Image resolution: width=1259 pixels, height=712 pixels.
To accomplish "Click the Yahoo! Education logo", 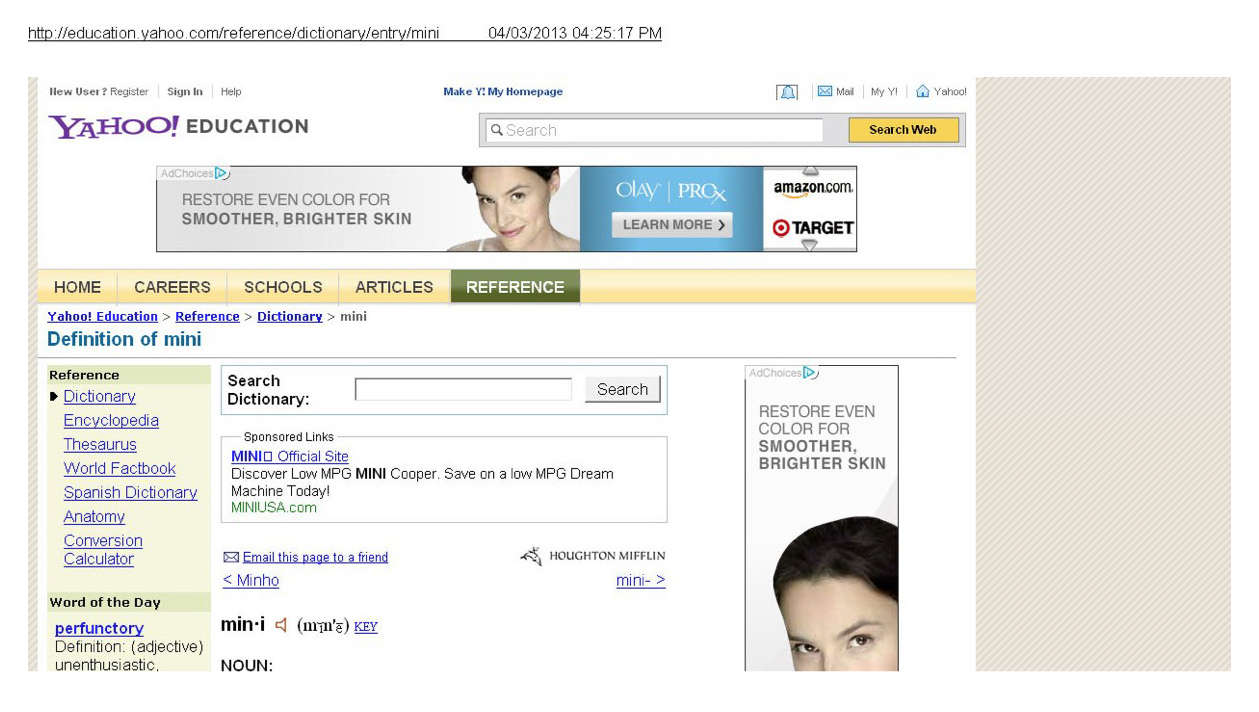I will pyautogui.click(x=178, y=127).
